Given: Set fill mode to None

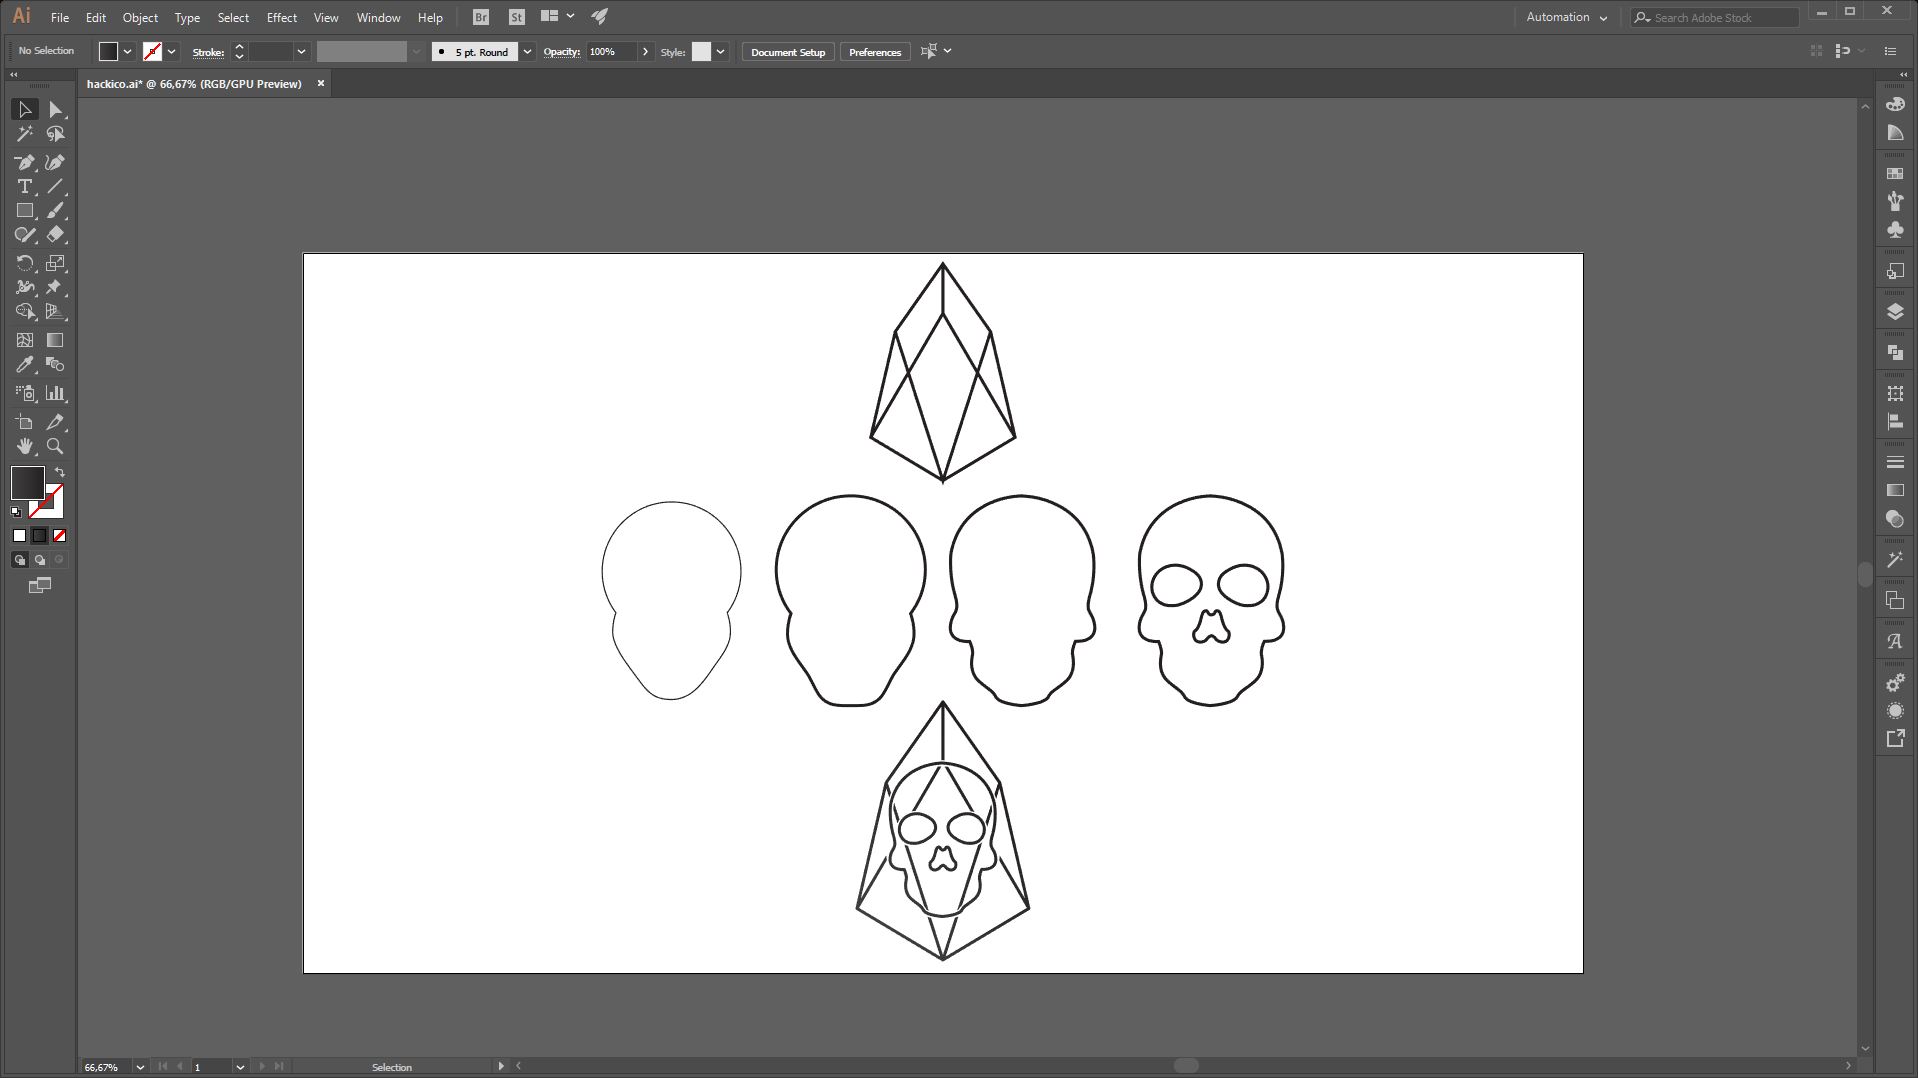Looking at the screenshot, I should pyautogui.click(x=59, y=536).
